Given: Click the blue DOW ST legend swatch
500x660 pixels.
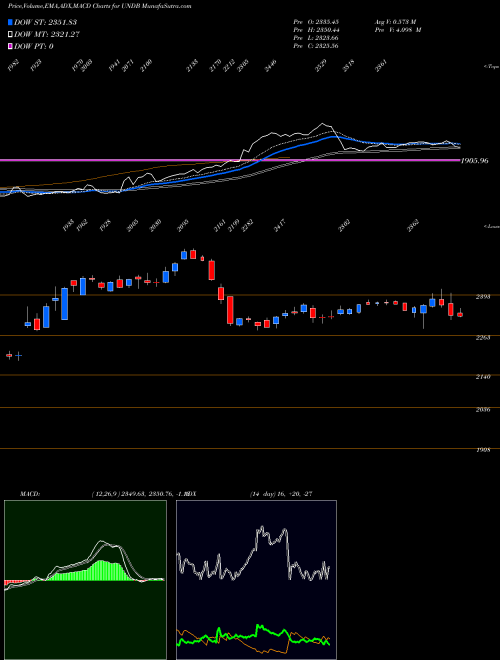Looking at the screenshot, I should tap(10, 22).
